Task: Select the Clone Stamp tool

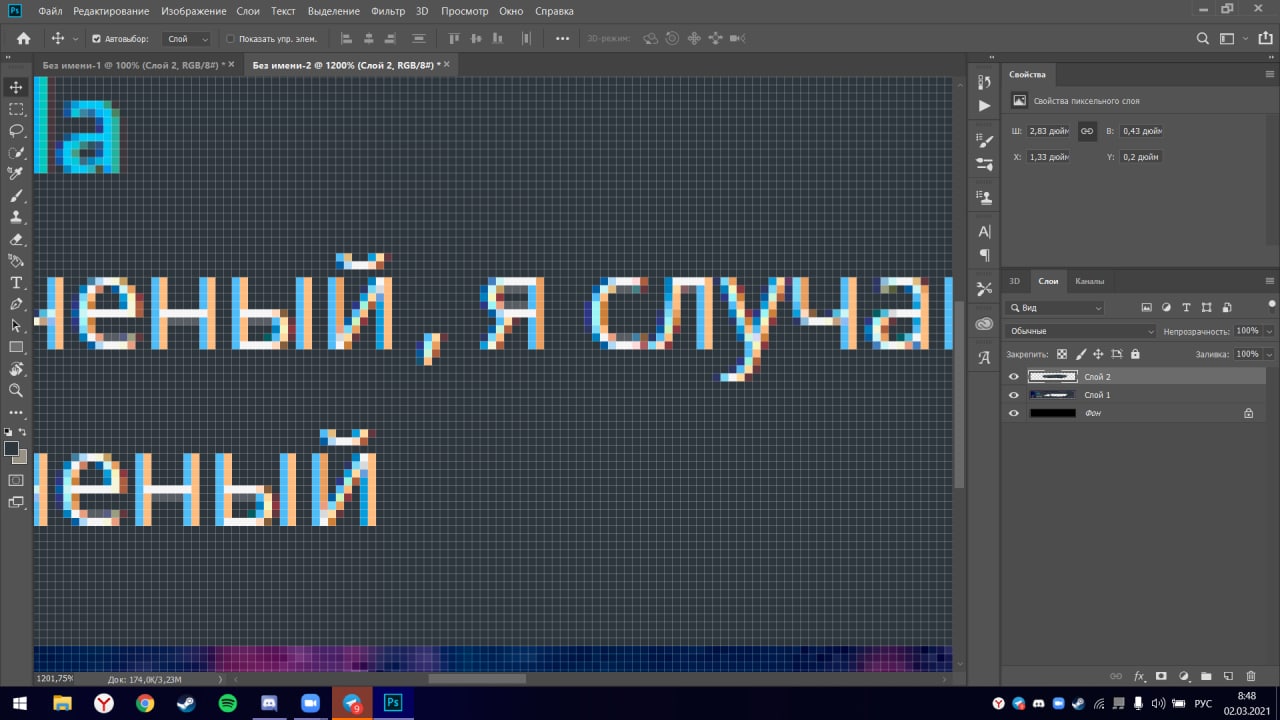Action: pyautogui.click(x=16, y=217)
